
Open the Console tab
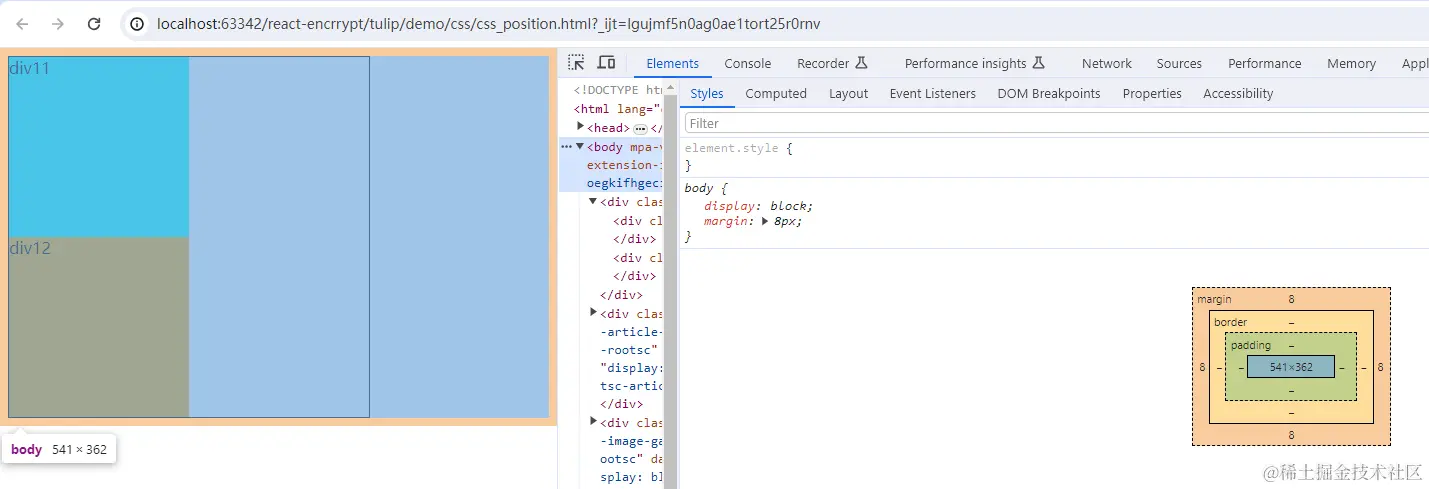coord(748,63)
